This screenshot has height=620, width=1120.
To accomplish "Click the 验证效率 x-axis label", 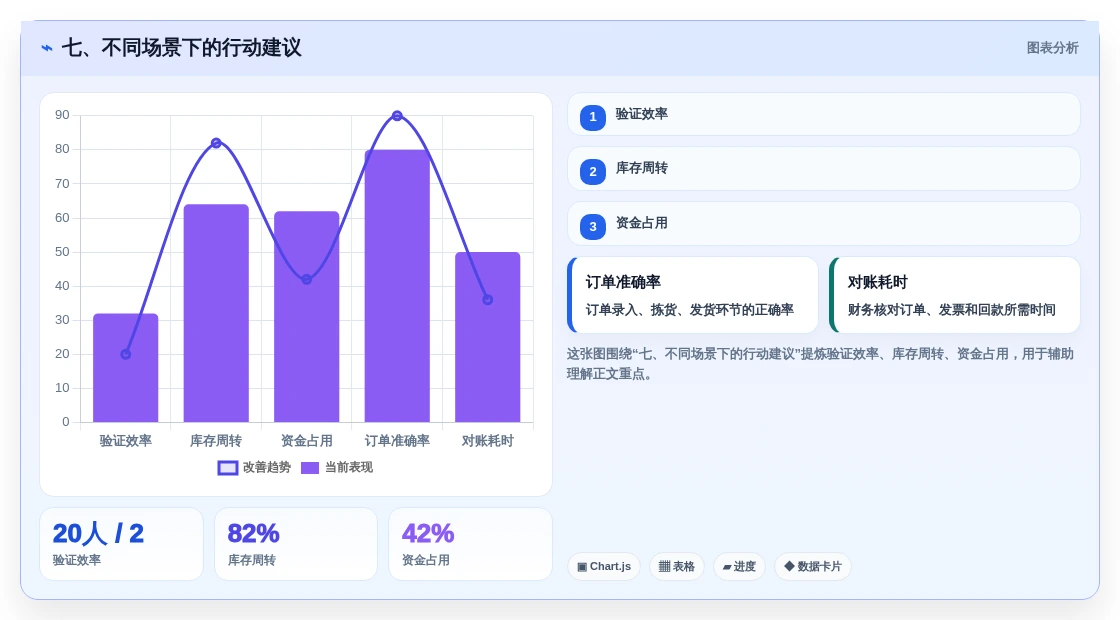I will tap(126, 441).
